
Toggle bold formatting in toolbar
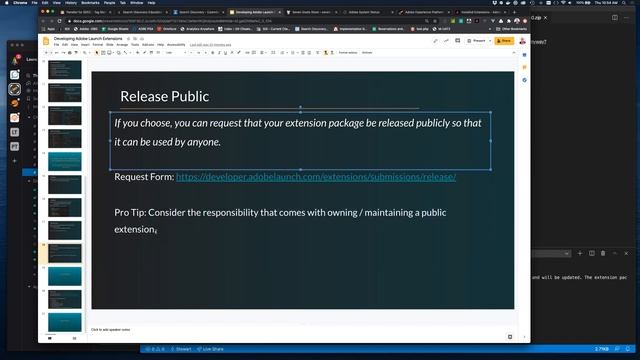pyautogui.click(x=213, y=53)
